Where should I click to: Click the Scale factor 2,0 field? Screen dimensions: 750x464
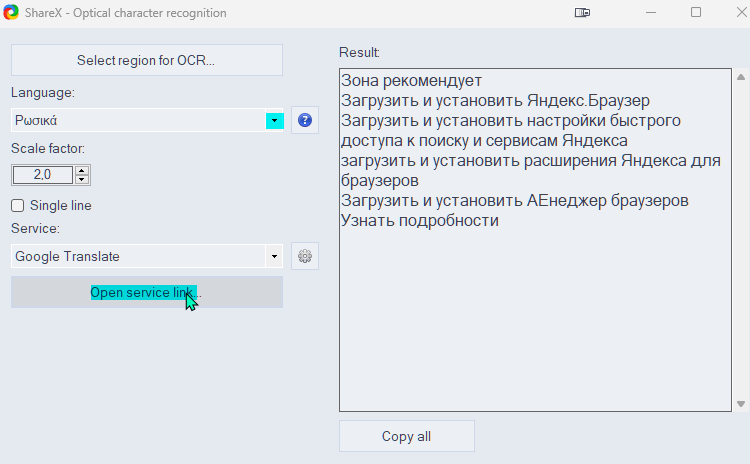coord(43,175)
